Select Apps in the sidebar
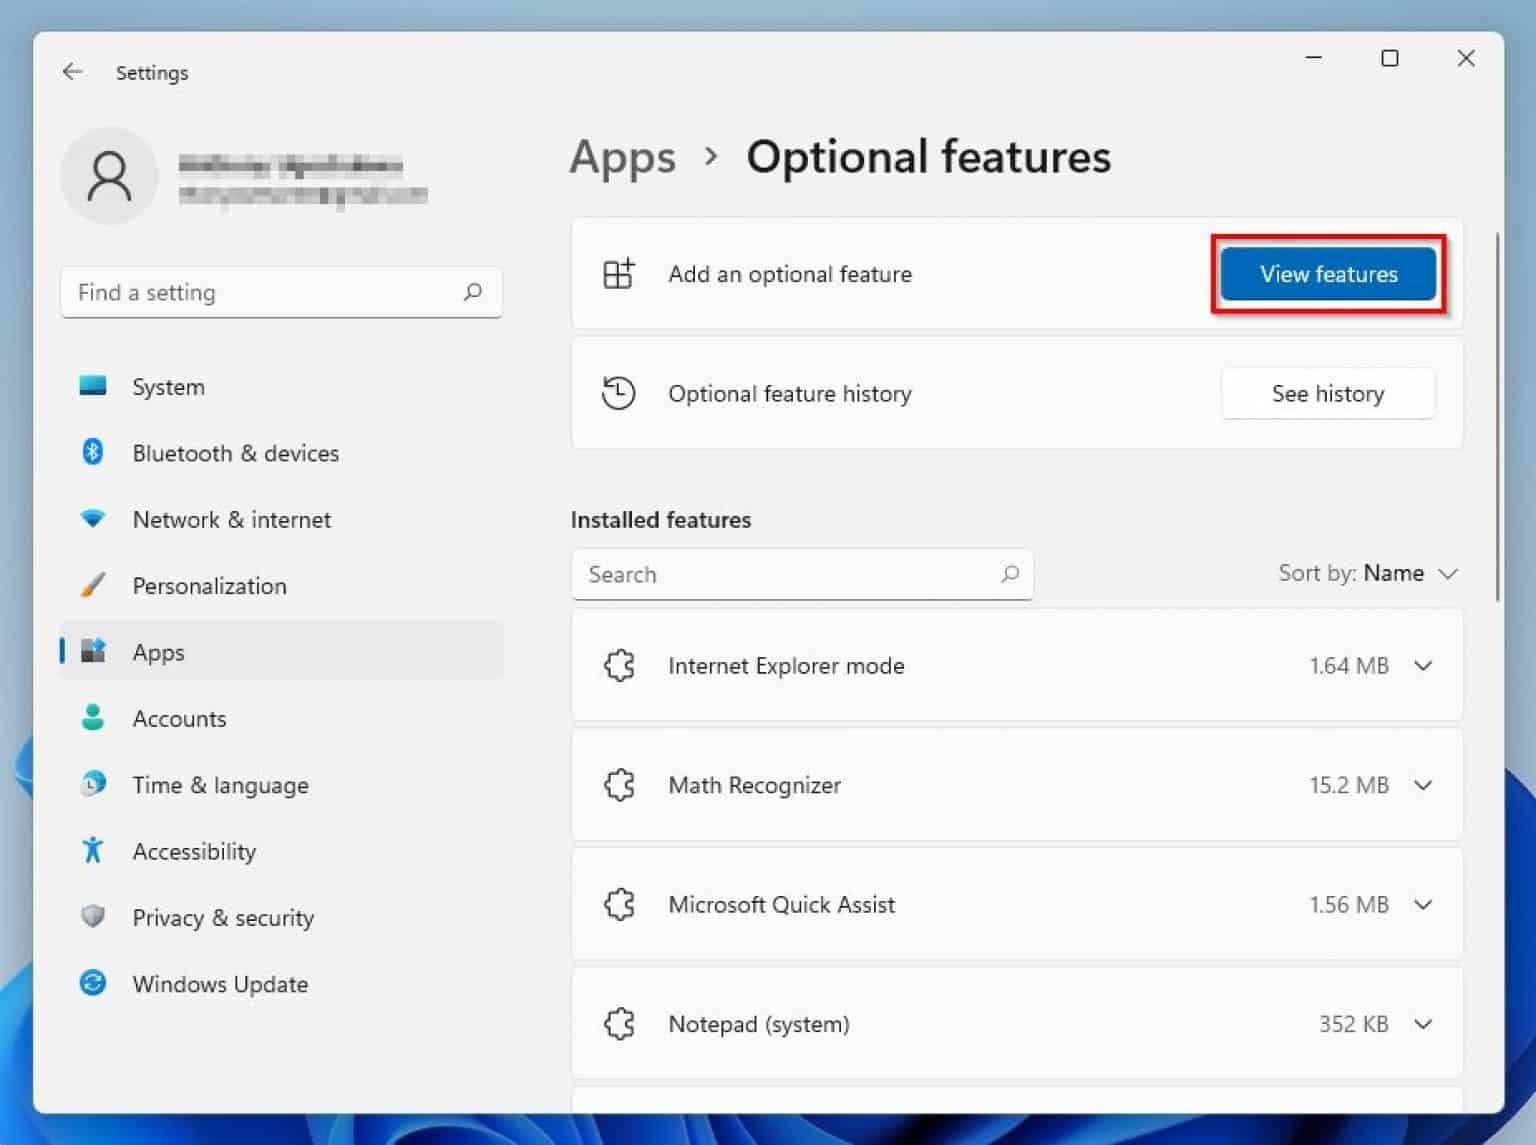 158,651
